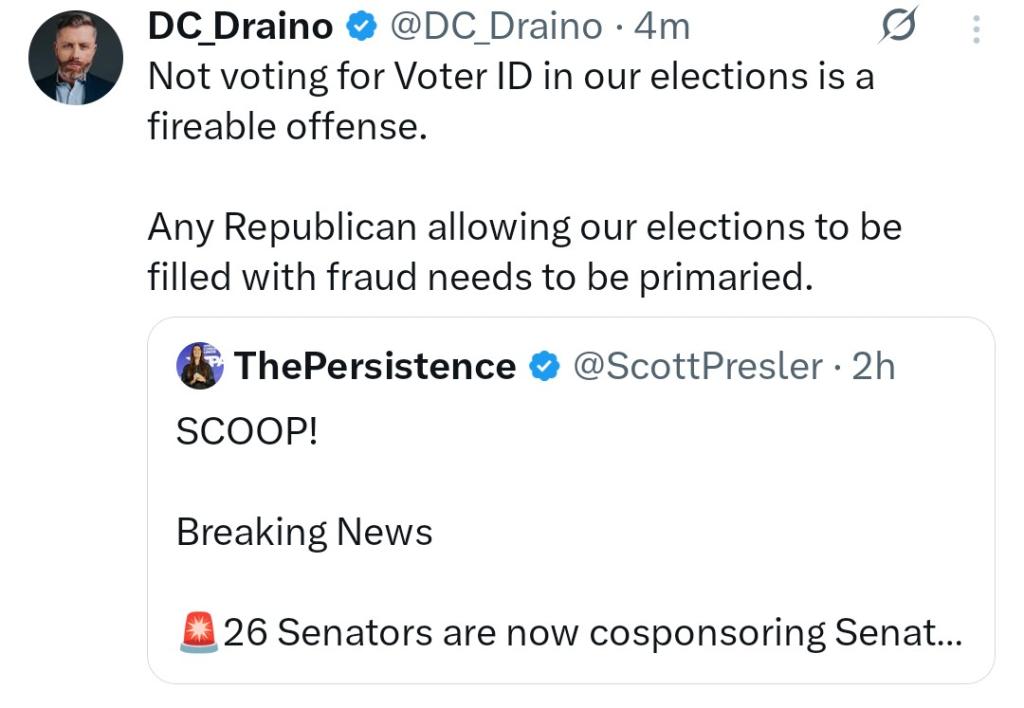Click 'Breaking News' in quoted post
The width and height of the screenshot is (1024, 708).
(x=304, y=532)
